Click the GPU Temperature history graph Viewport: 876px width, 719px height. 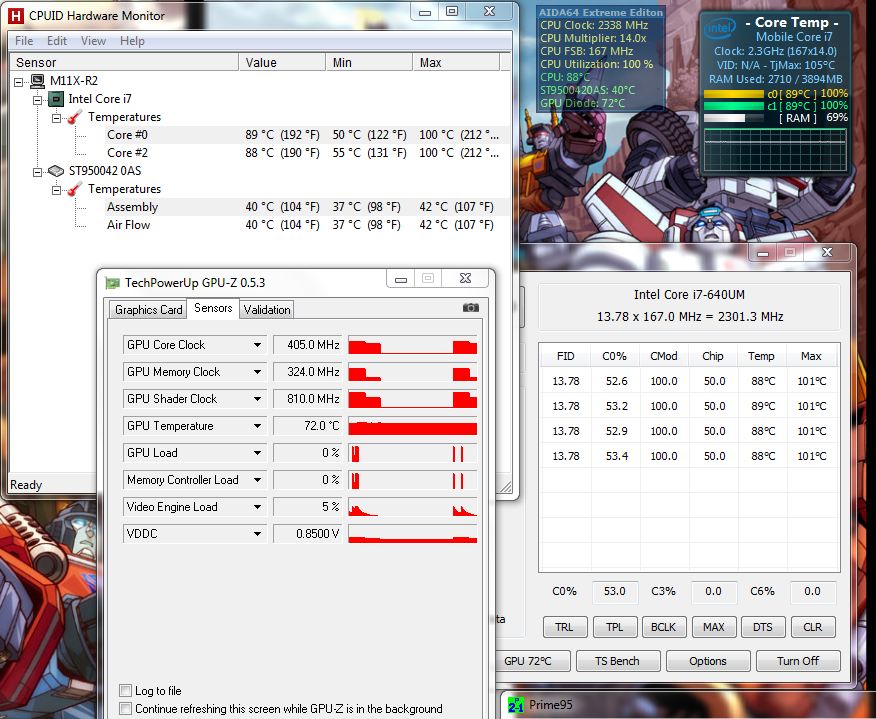point(413,426)
